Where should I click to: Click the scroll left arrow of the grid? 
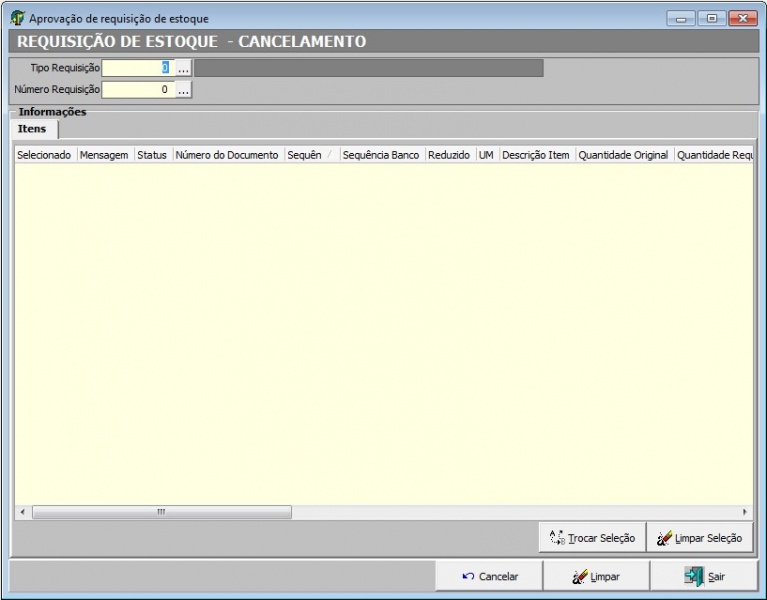click(x=23, y=512)
